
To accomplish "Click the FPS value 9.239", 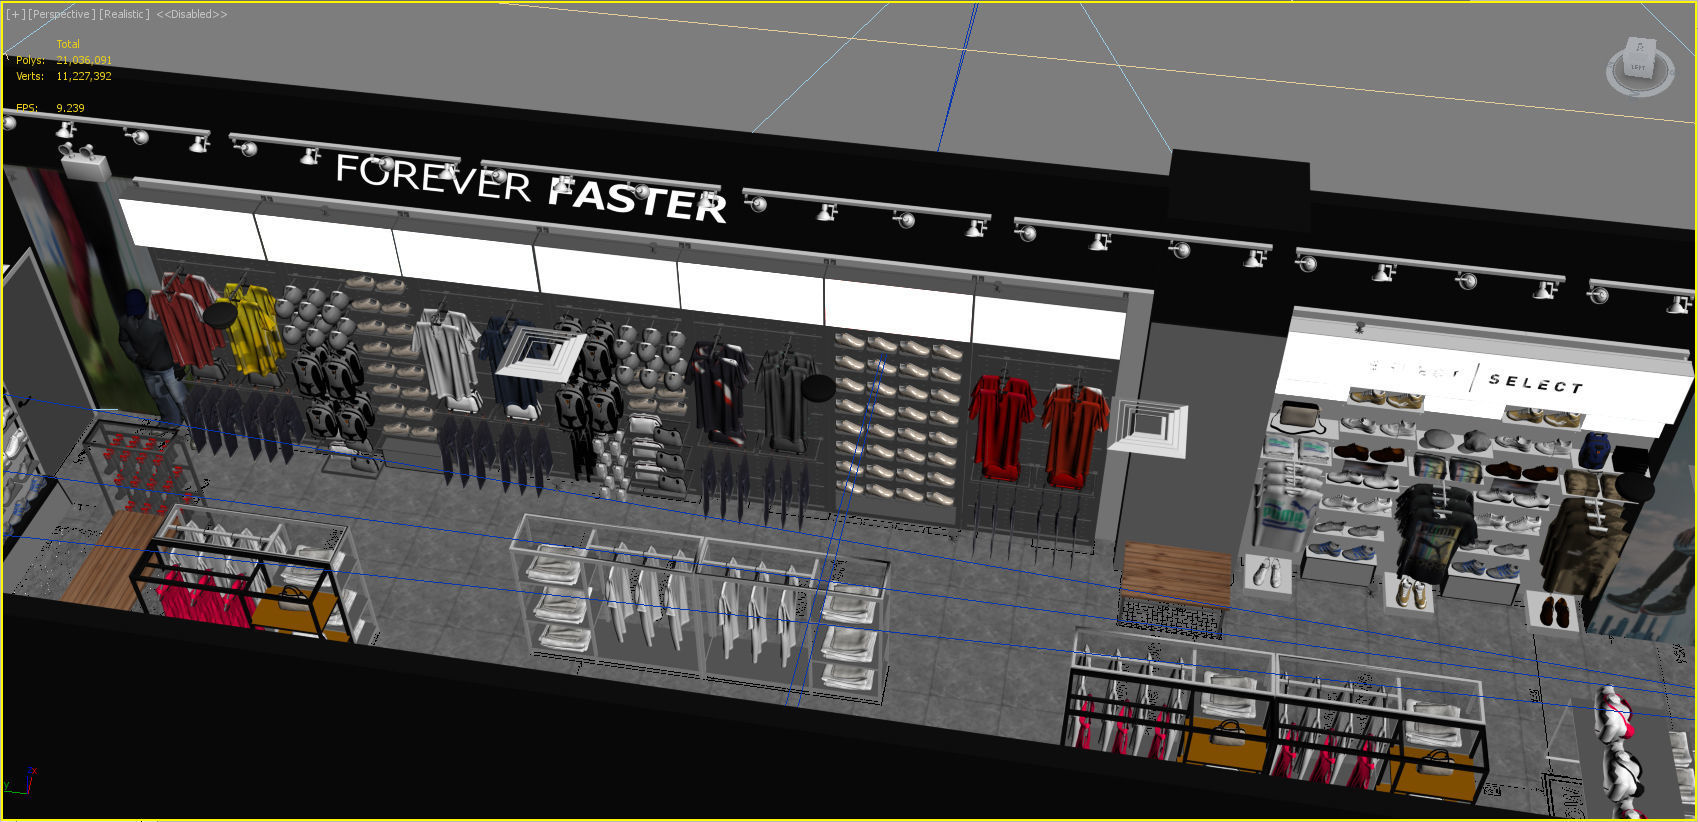I will (70, 108).
